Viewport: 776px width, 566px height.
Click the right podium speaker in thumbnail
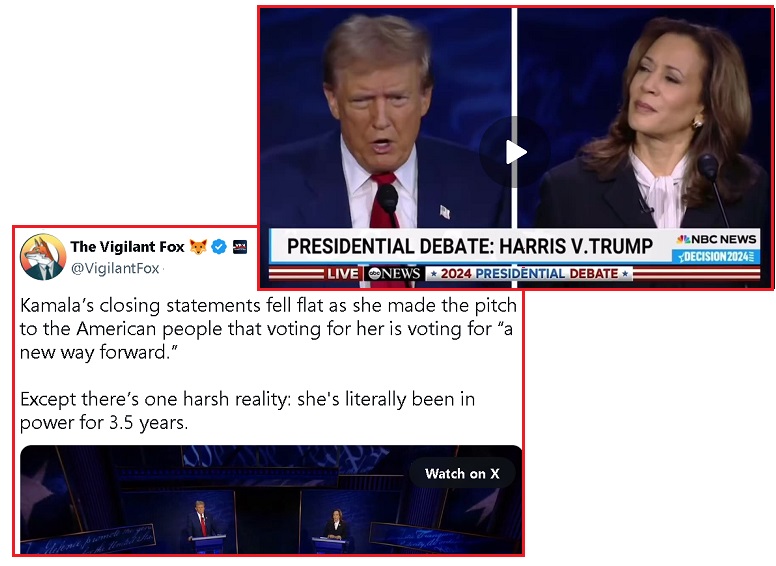pos(337,524)
